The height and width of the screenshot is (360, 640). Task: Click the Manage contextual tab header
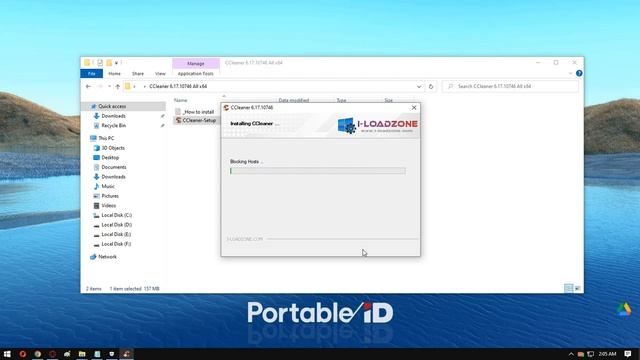(x=196, y=64)
